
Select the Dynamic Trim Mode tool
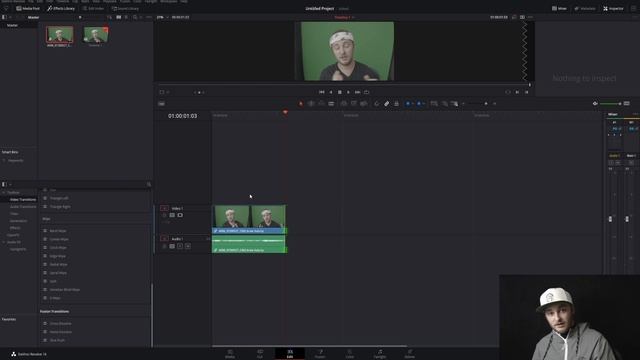click(x=321, y=104)
